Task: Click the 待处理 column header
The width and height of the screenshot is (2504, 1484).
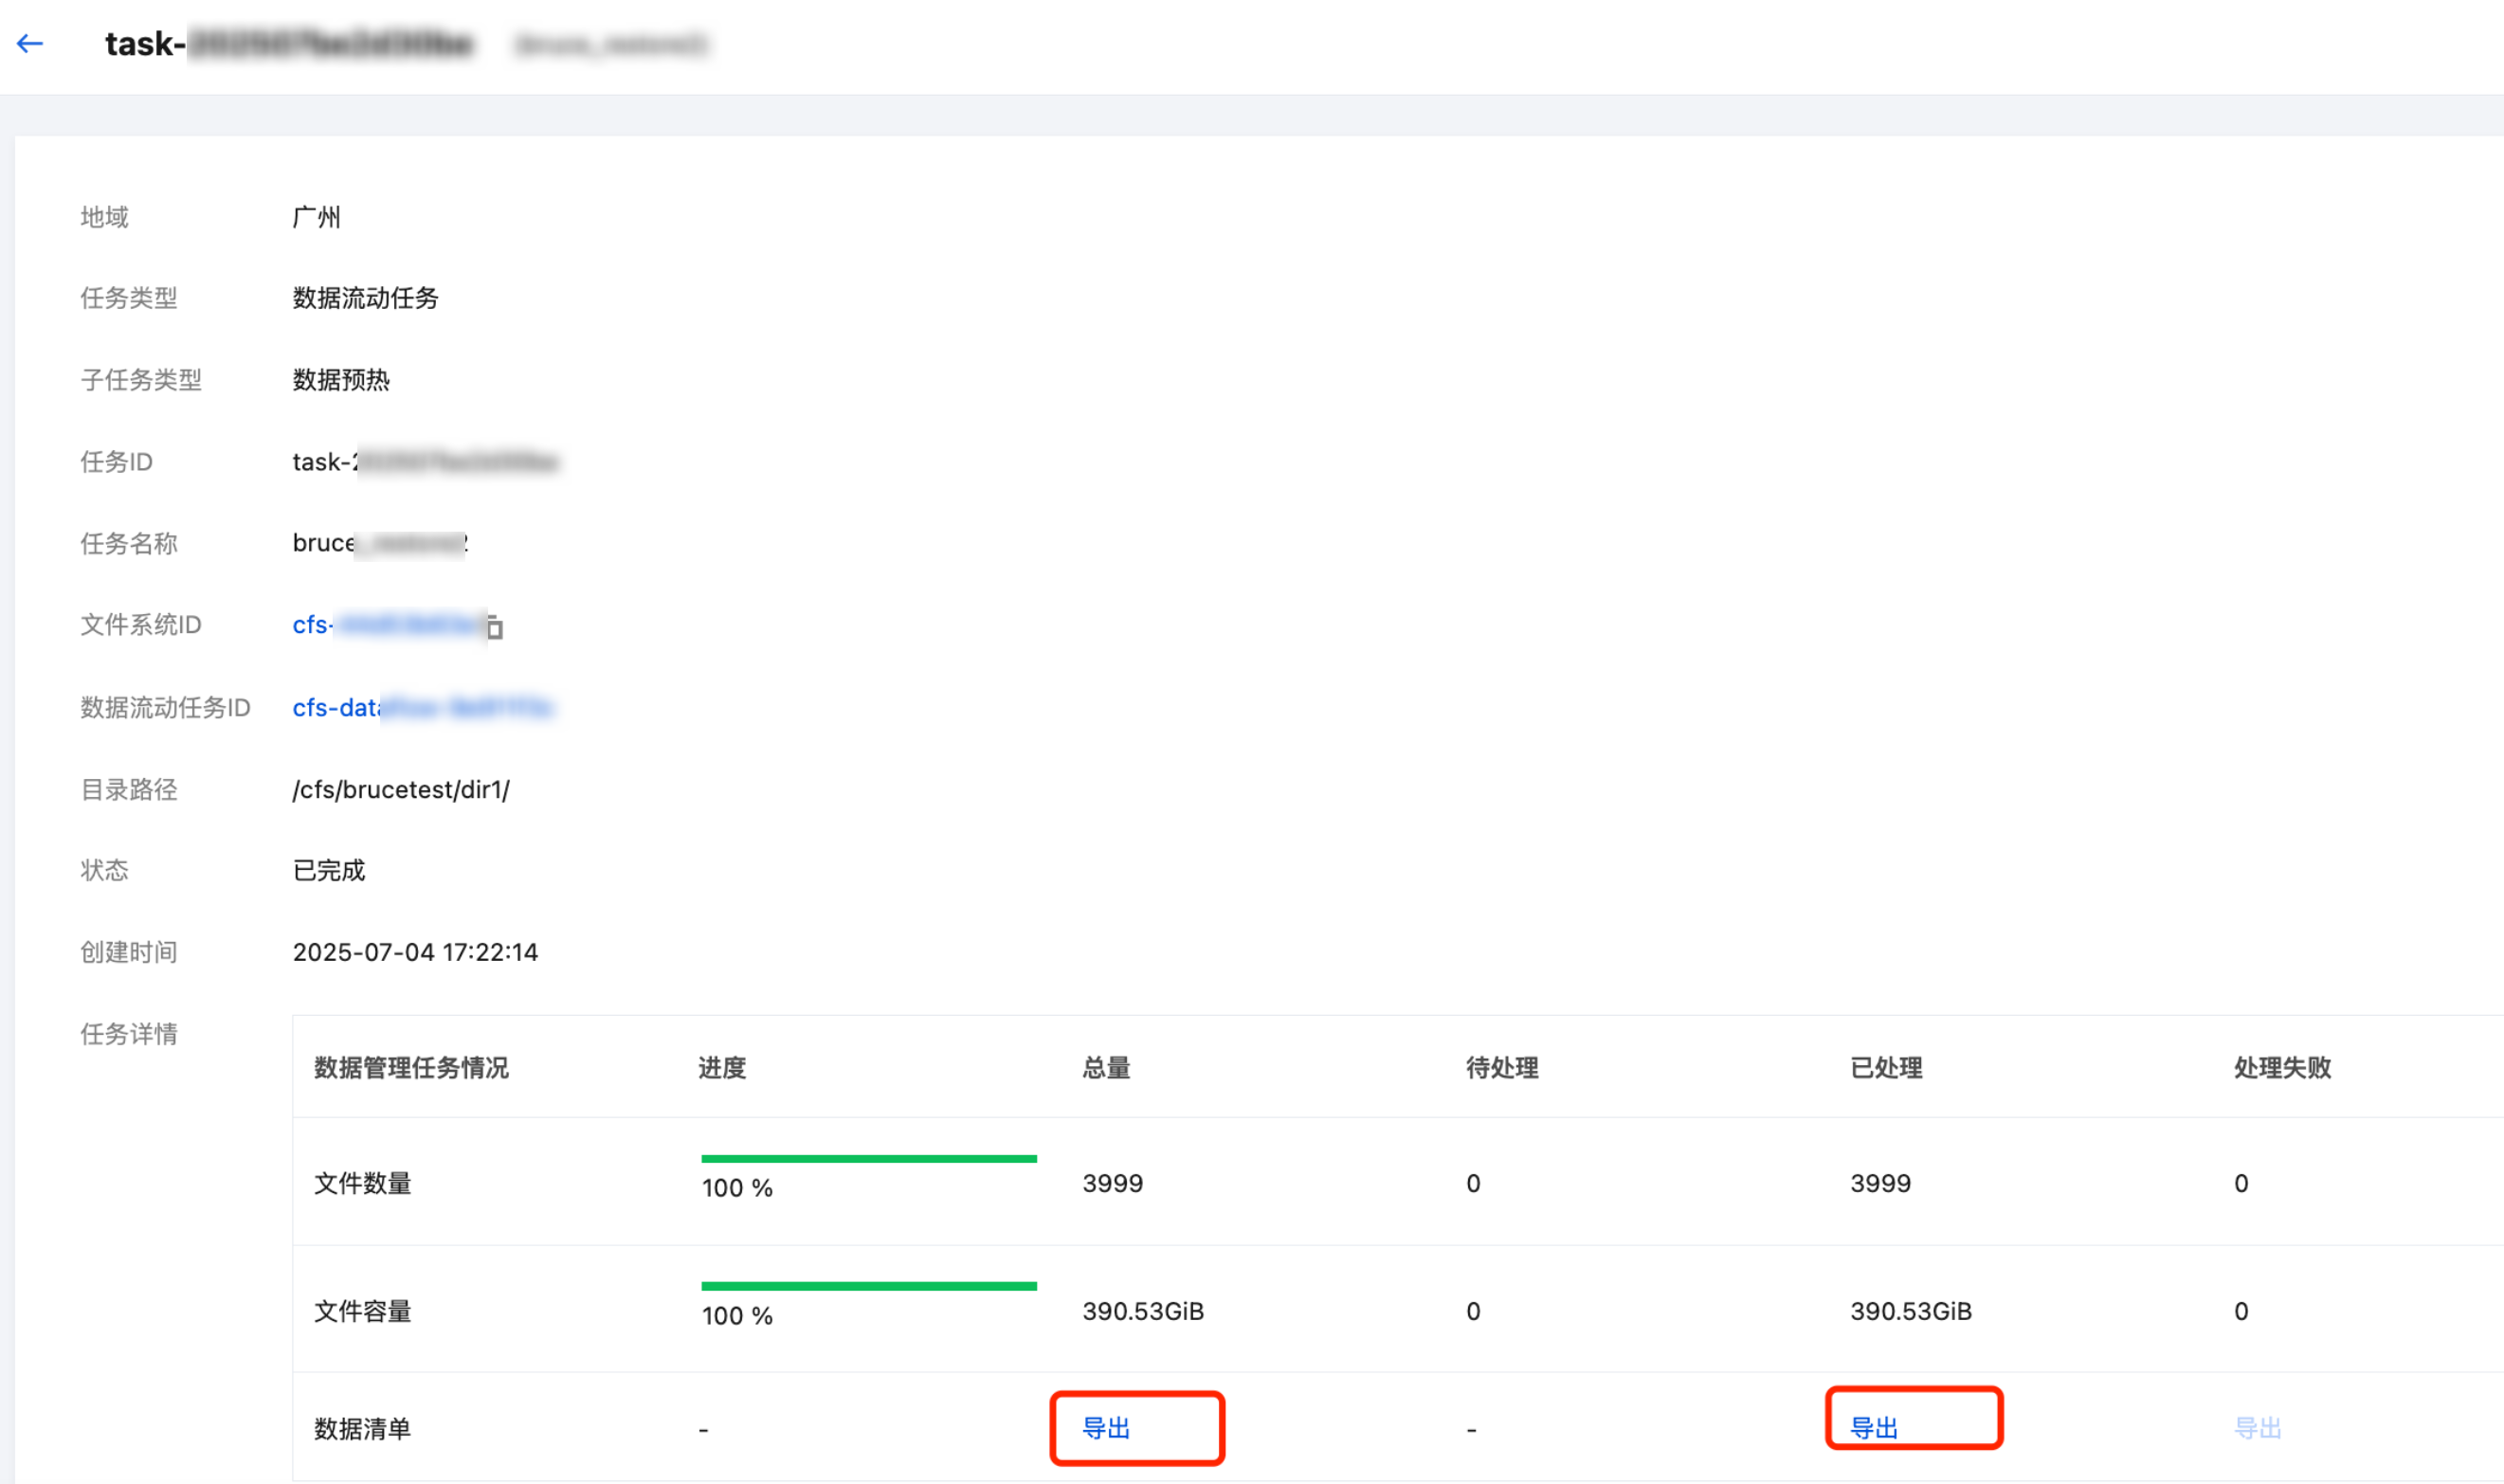Action: 1502,1068
